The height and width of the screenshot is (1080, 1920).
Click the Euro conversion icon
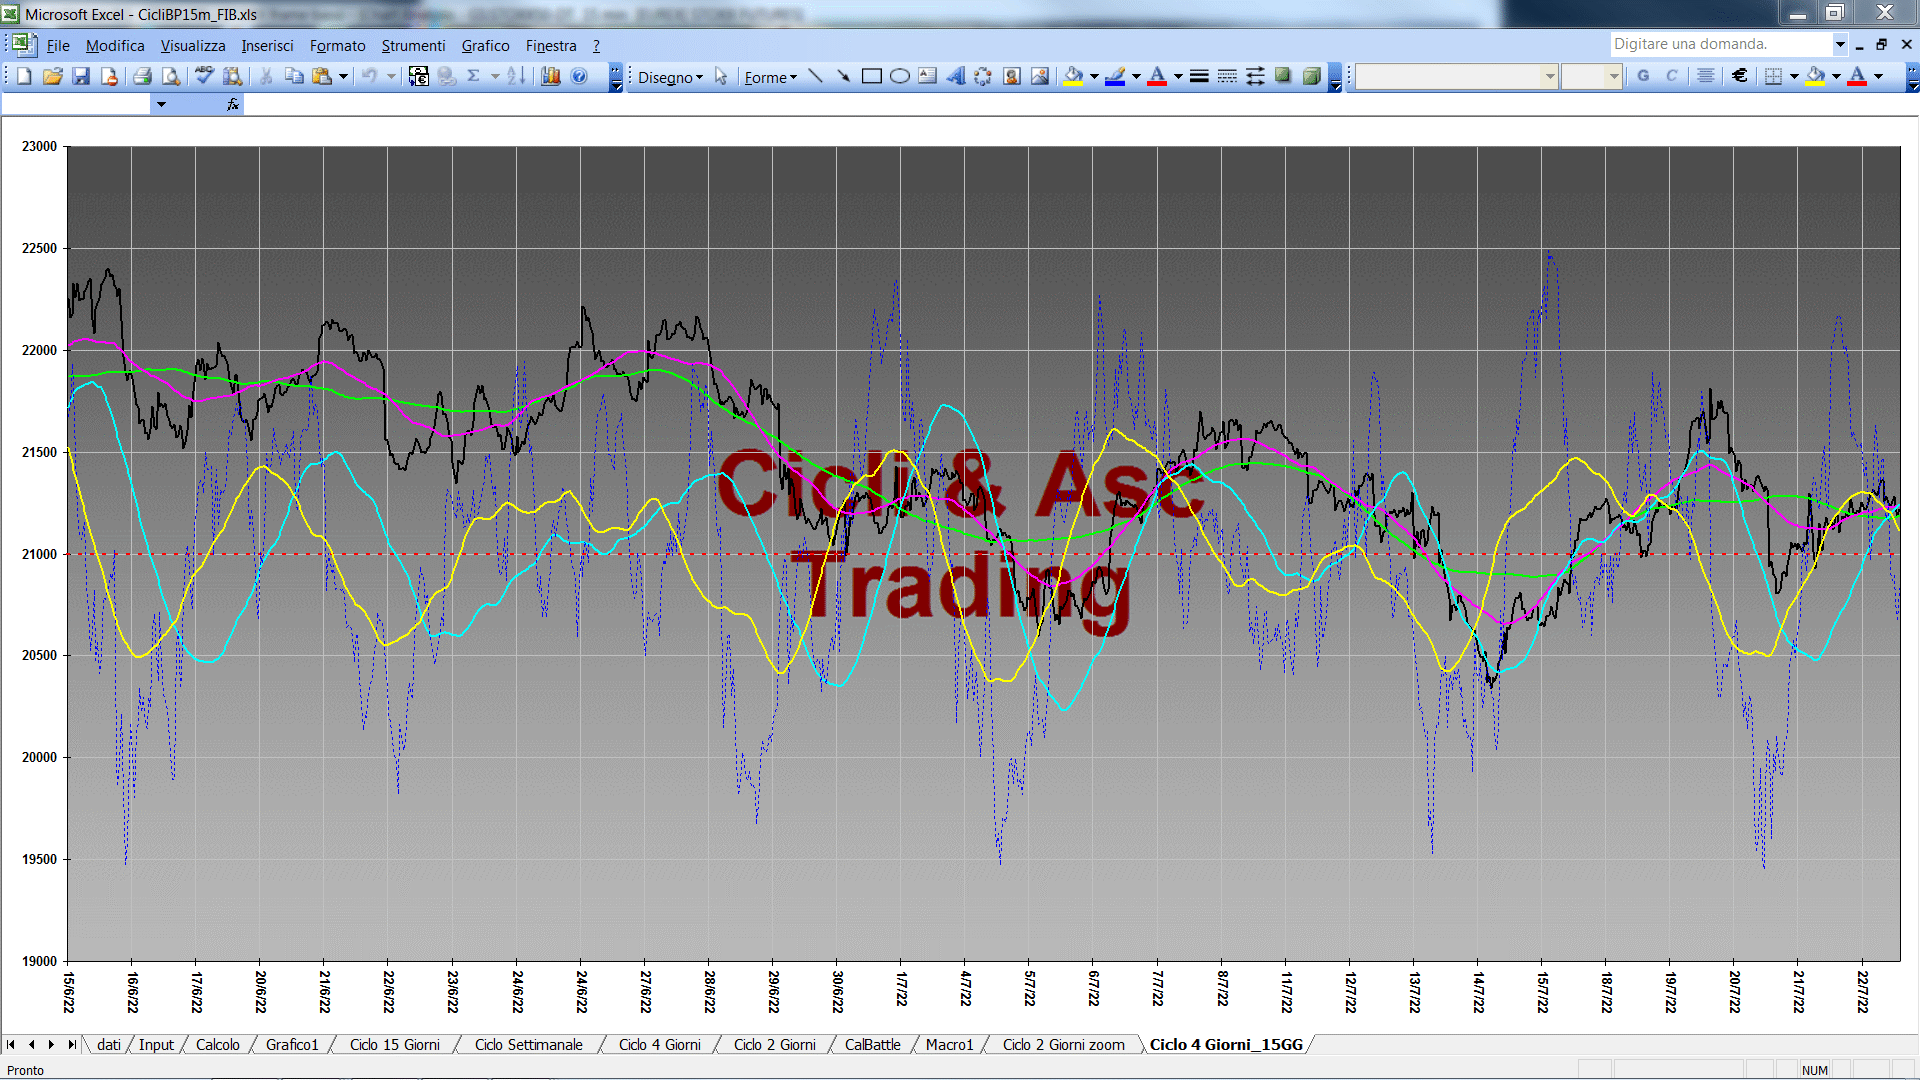pos(418,76)
